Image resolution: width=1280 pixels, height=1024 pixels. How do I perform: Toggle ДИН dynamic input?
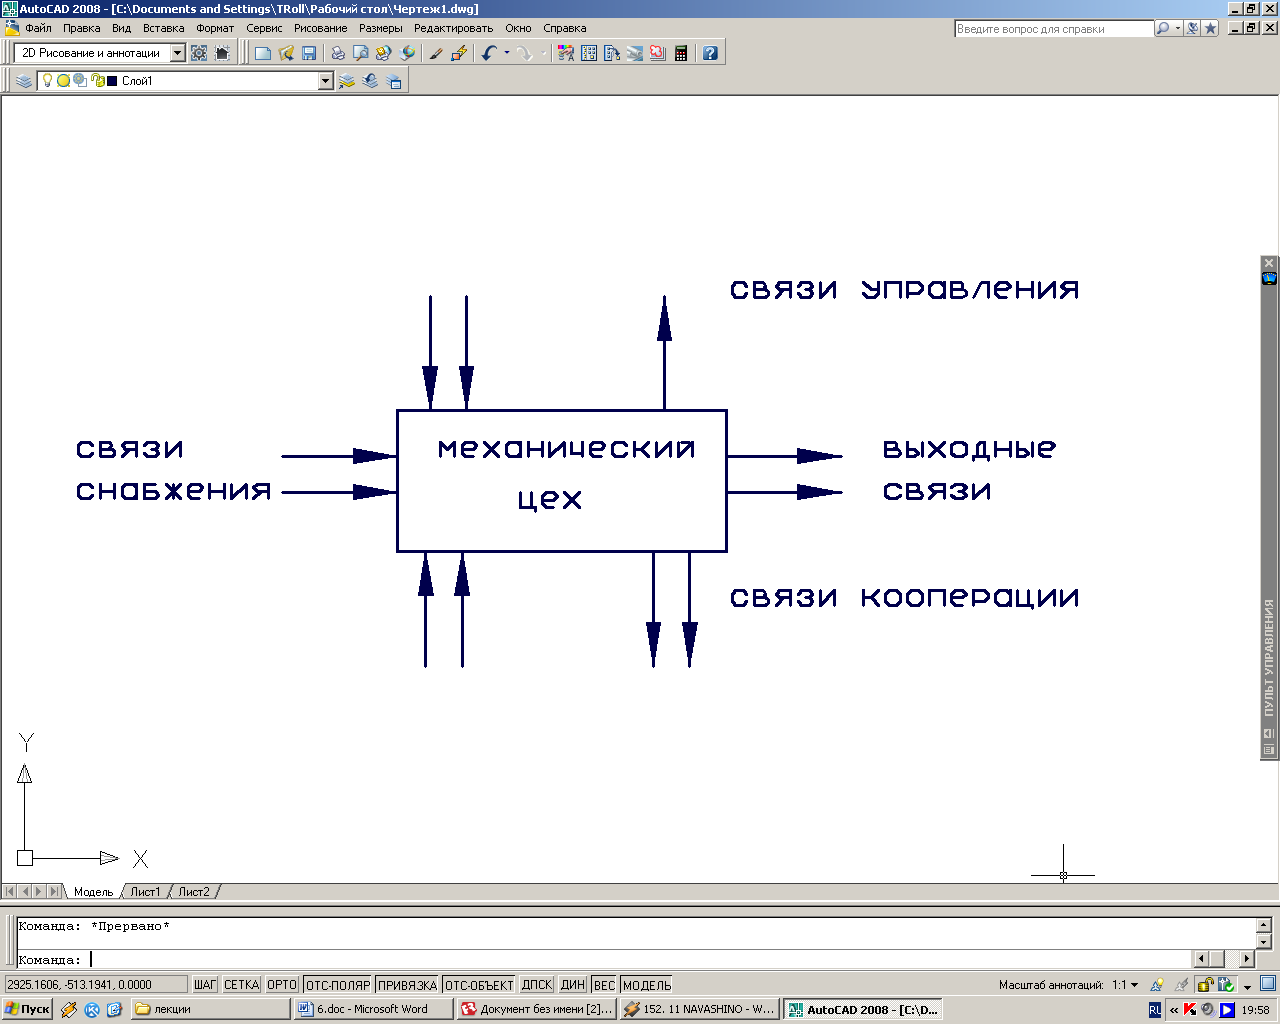tap(573, 985)
